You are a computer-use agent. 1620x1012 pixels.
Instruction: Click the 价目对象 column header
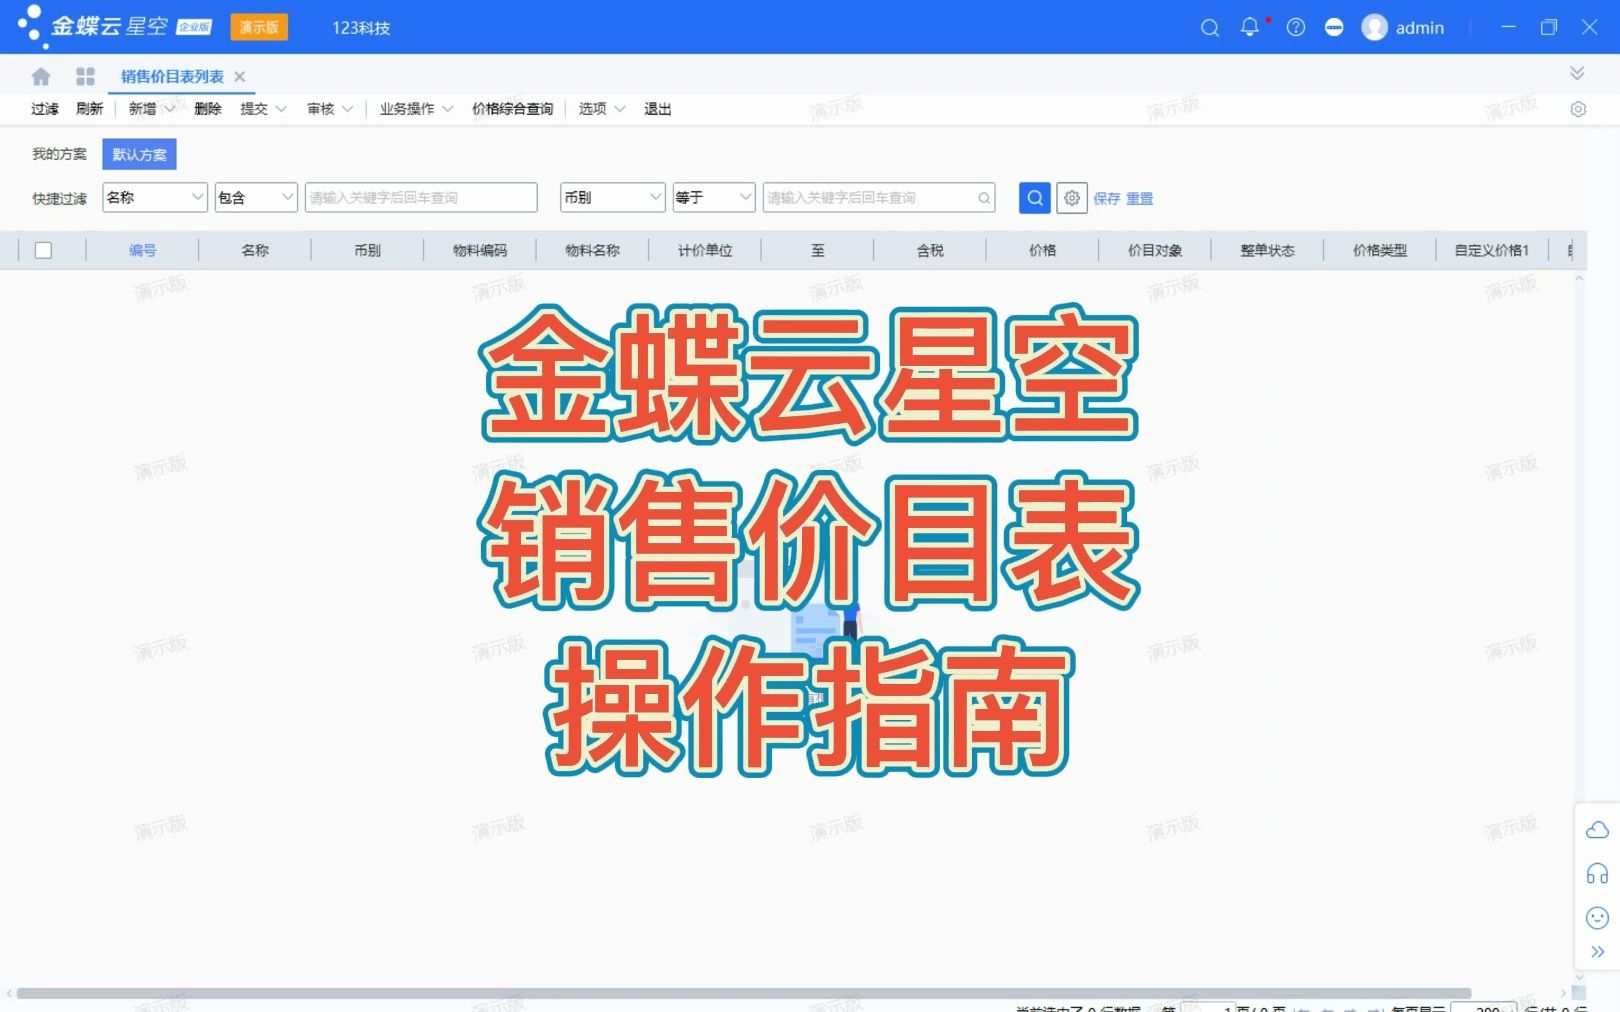[1155, 250]
